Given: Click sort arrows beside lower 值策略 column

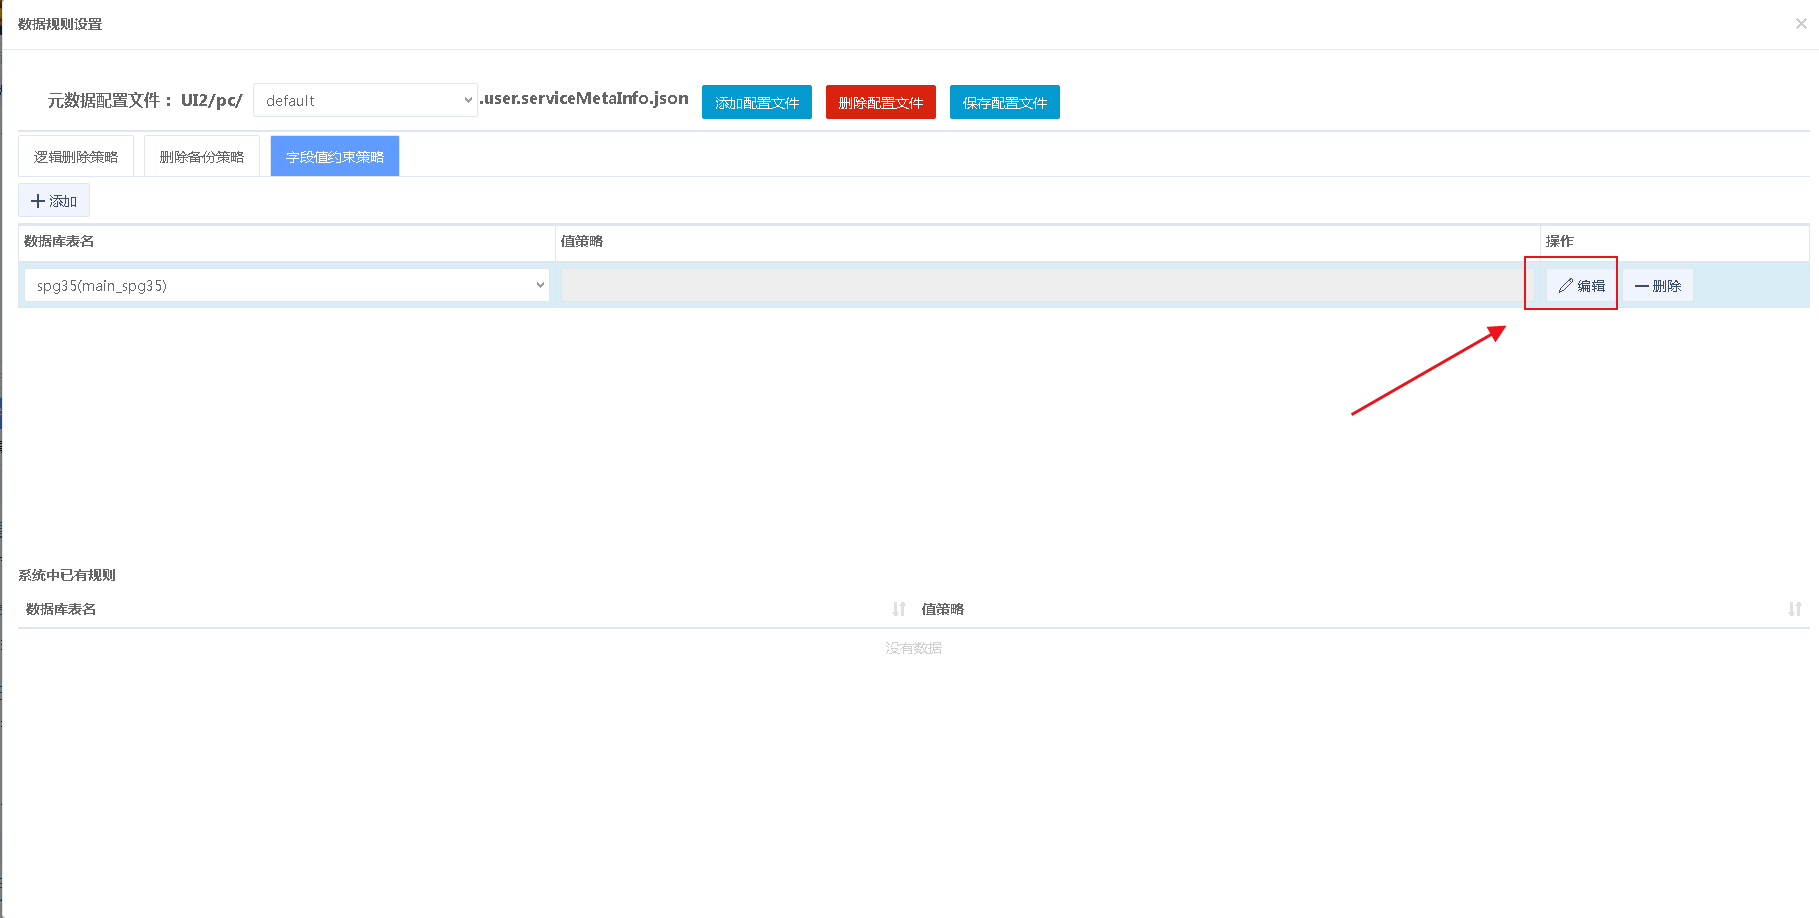Looking at the screenshot, I should point(1794,609).
